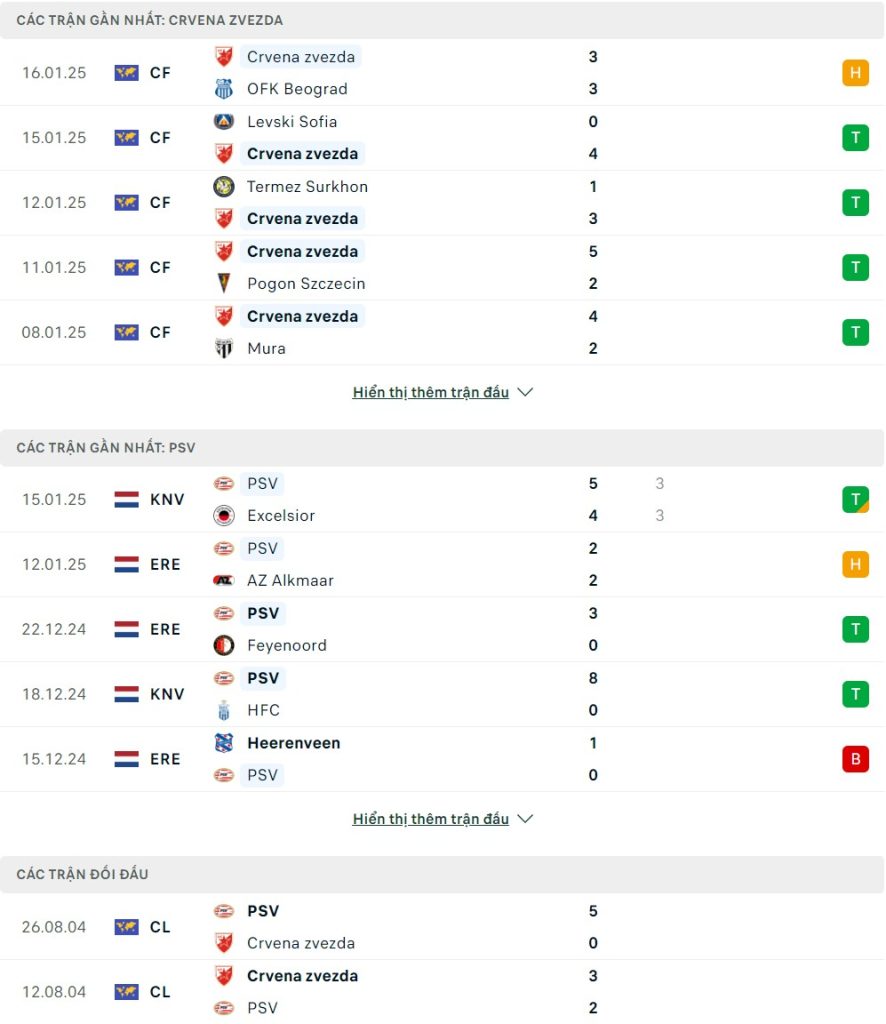Open 'Hiển thị thêm trận đấu' under PSV
The width and height of the screenshot is (886, 1024).
[430, 818]
